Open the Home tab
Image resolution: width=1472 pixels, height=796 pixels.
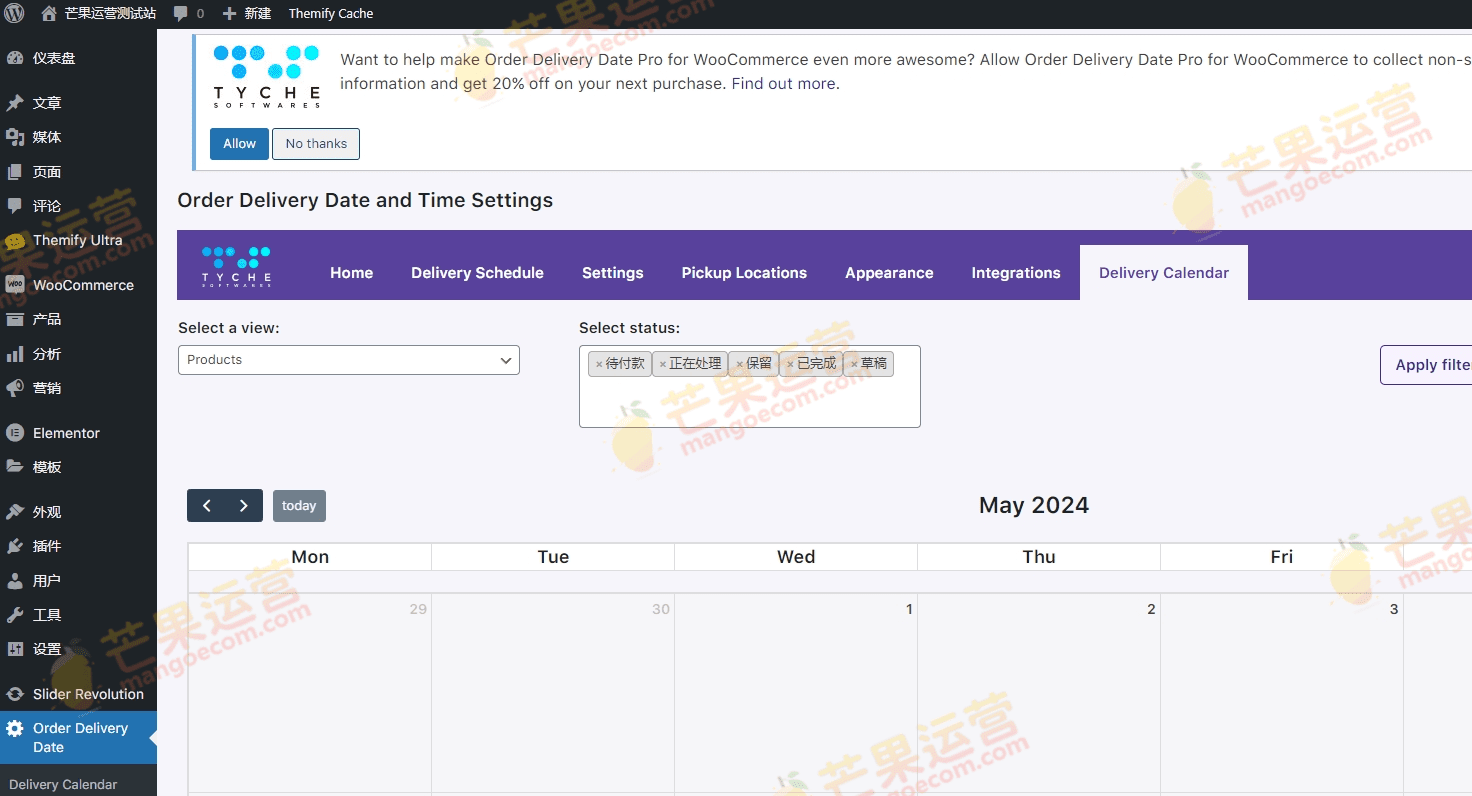click(x=352, y=273)
